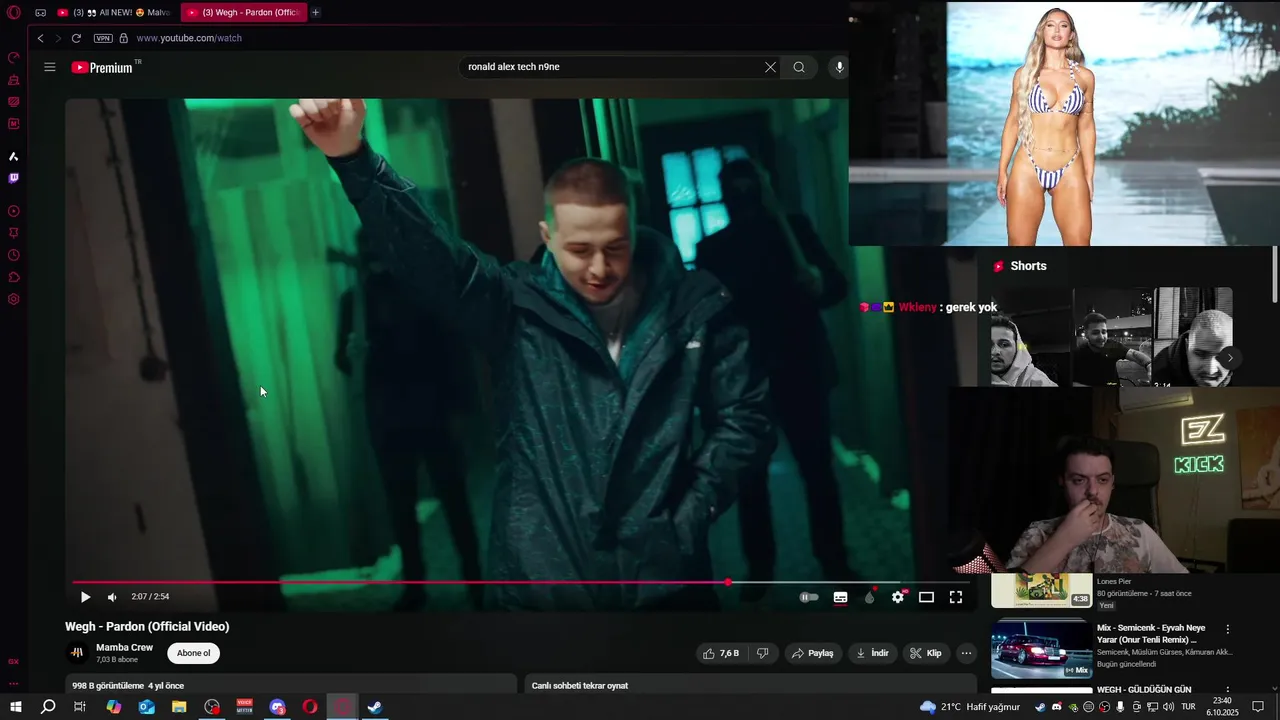This screenshot has height=720, width=1280.
Task: Expand the video description box
Action: click(x=291, y=685)
